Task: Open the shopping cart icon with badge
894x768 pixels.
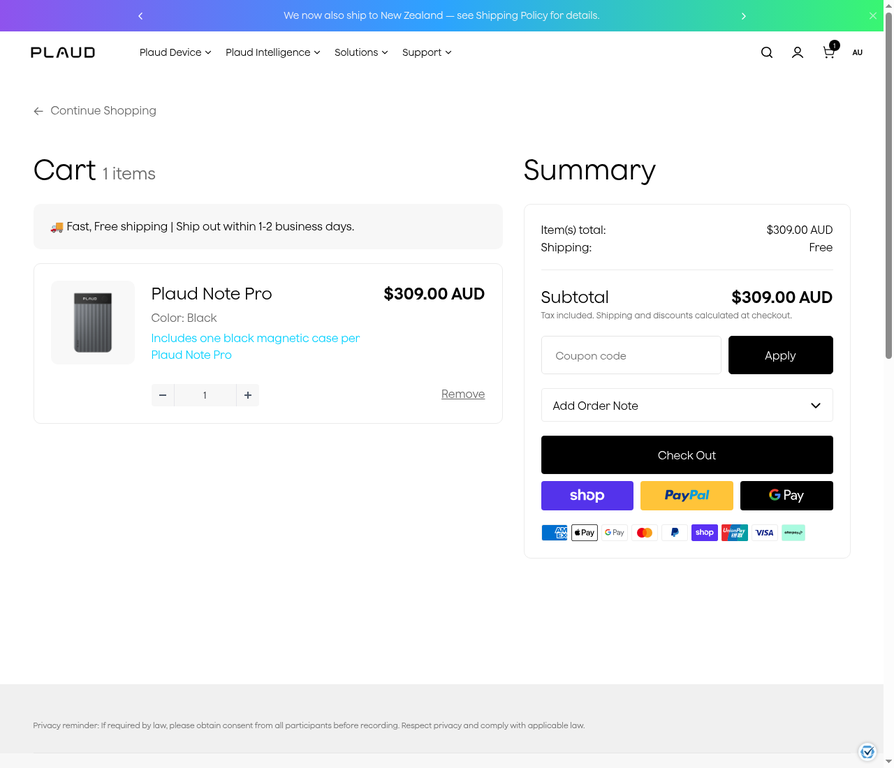Action: coord(829,52)
